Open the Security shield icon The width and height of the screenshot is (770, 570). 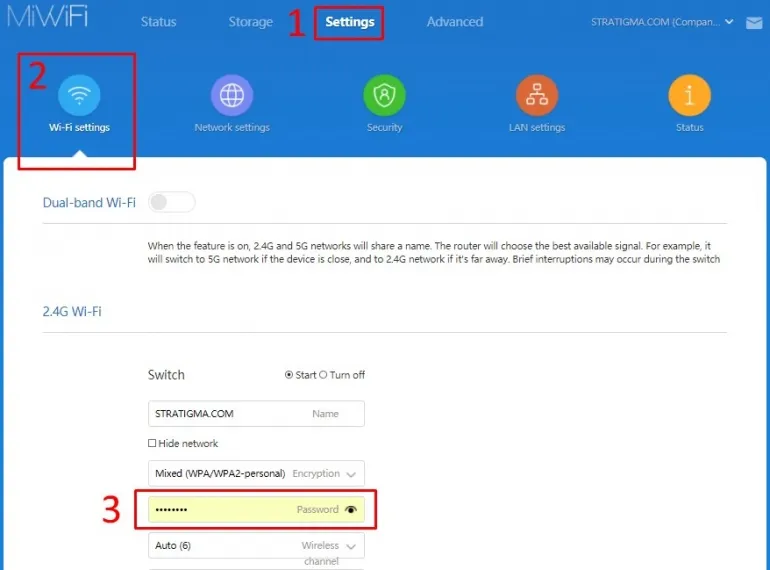(384, 96)
